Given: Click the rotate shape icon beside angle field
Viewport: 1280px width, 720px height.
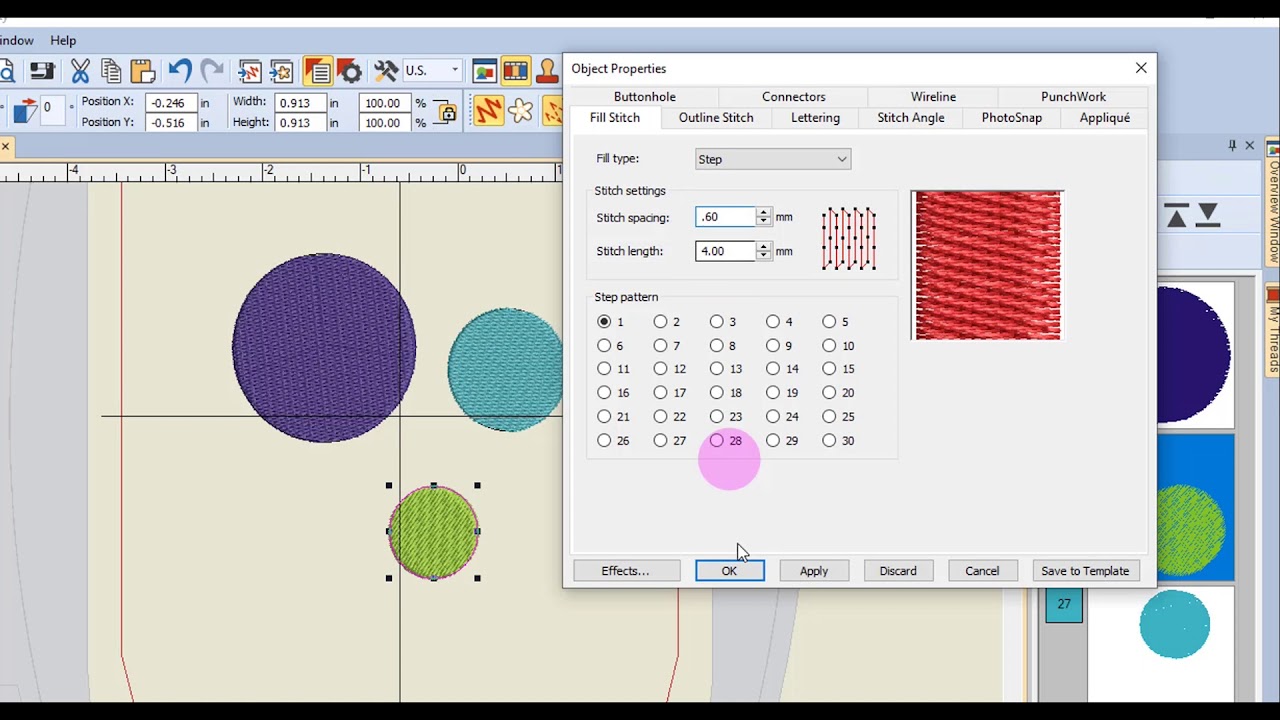Looking at the screenshot, I should click(24, 110).
